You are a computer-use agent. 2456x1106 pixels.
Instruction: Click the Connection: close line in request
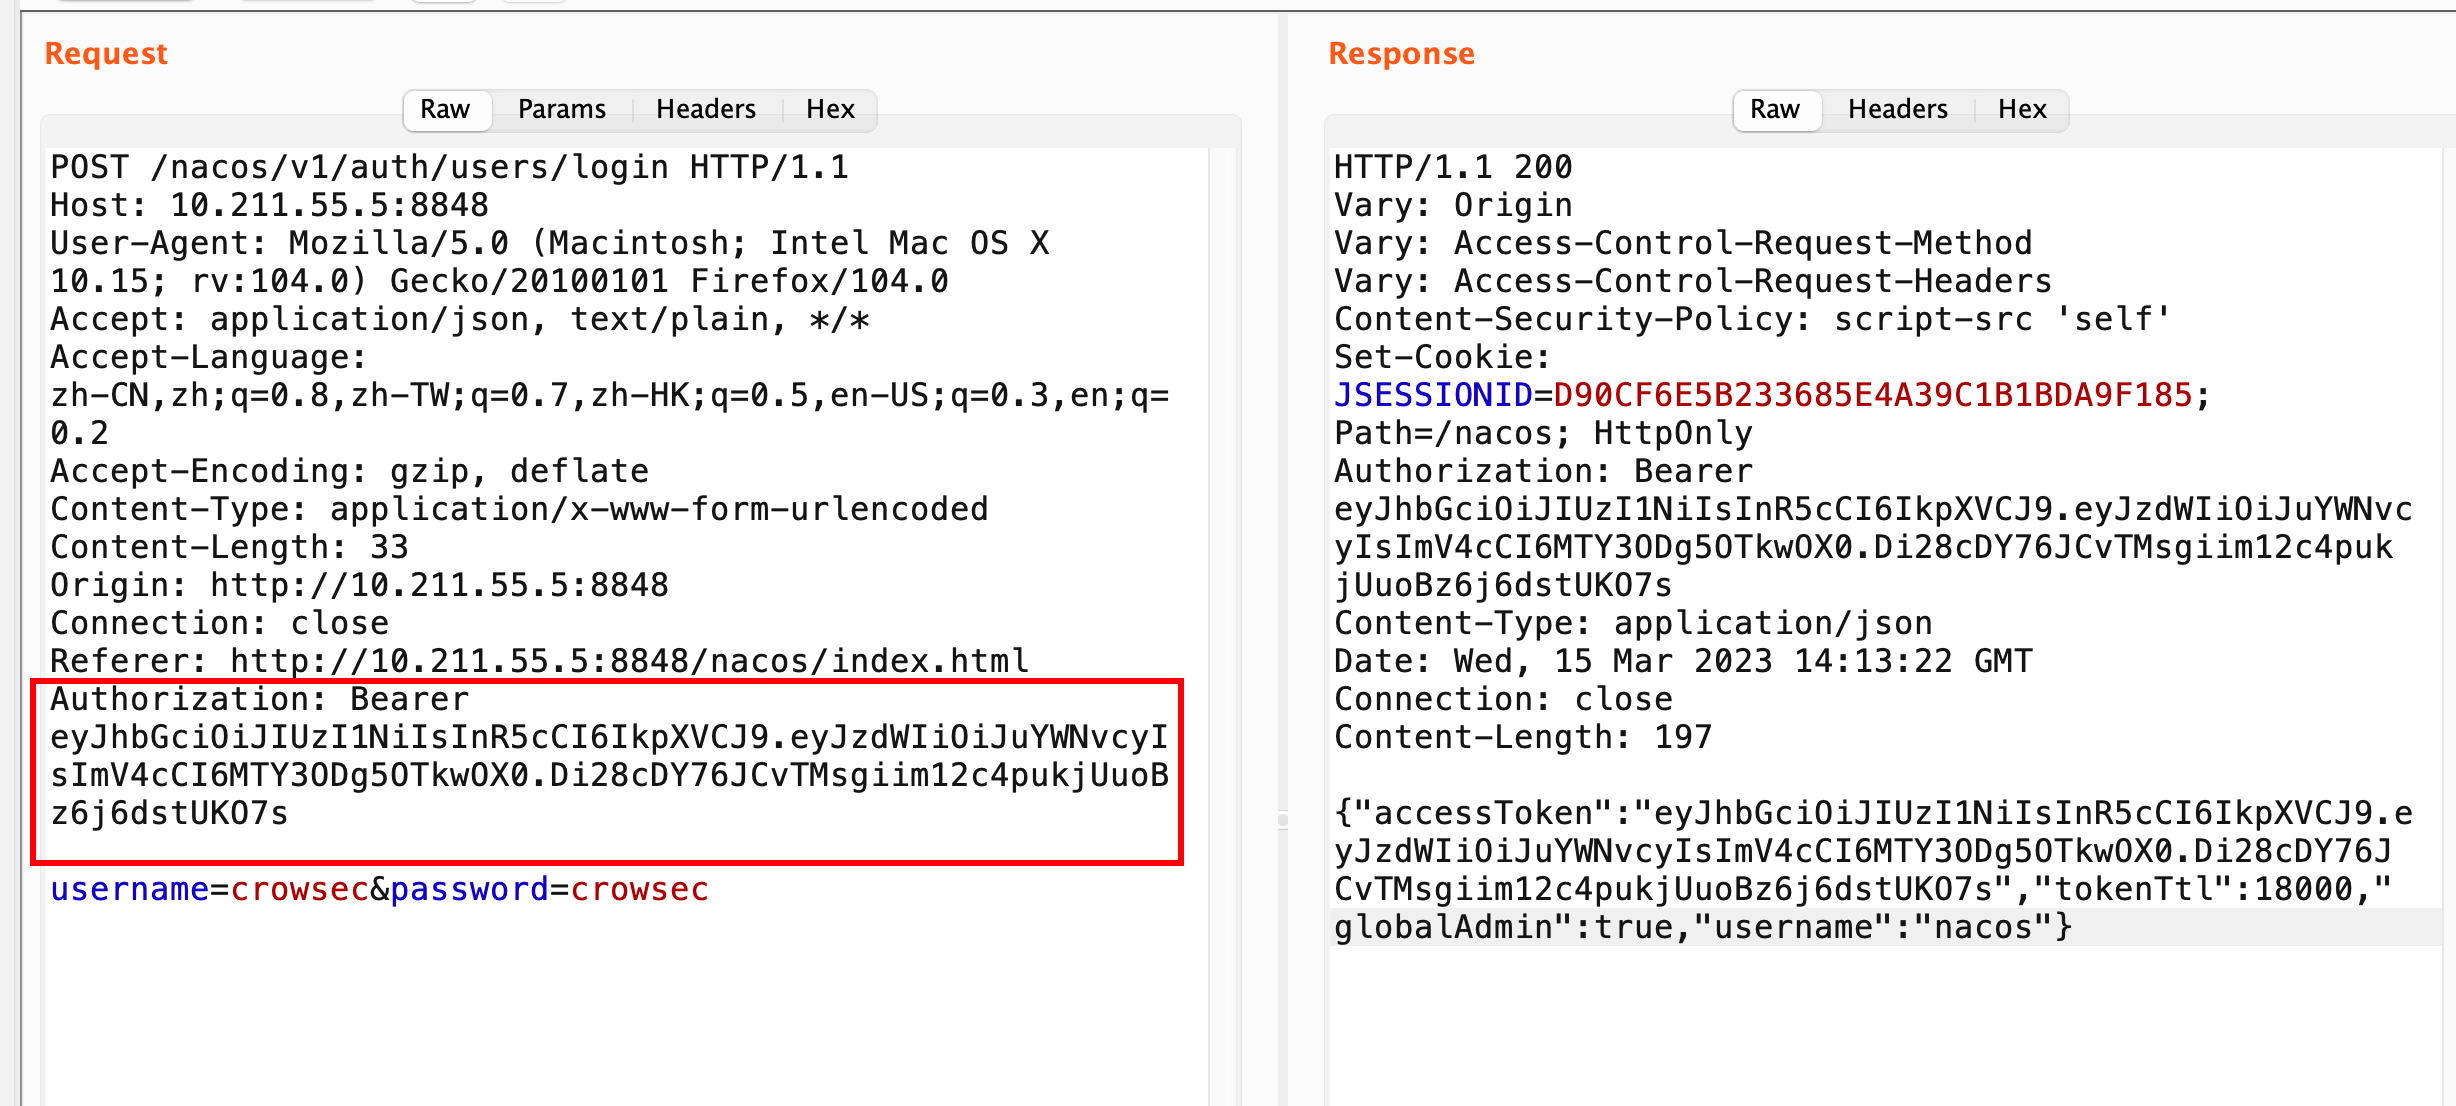(219, 623)
